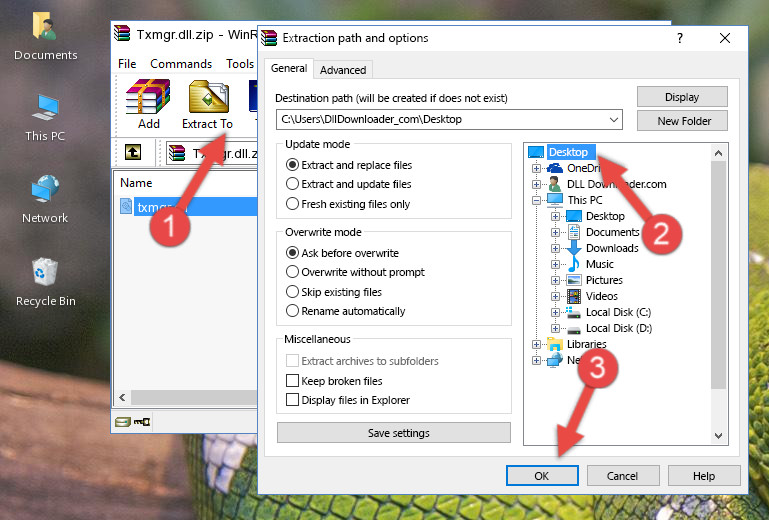Screen dimensions: 769x520
Task: Select Videos film icon in folder tree
Action: coord(574,296)
